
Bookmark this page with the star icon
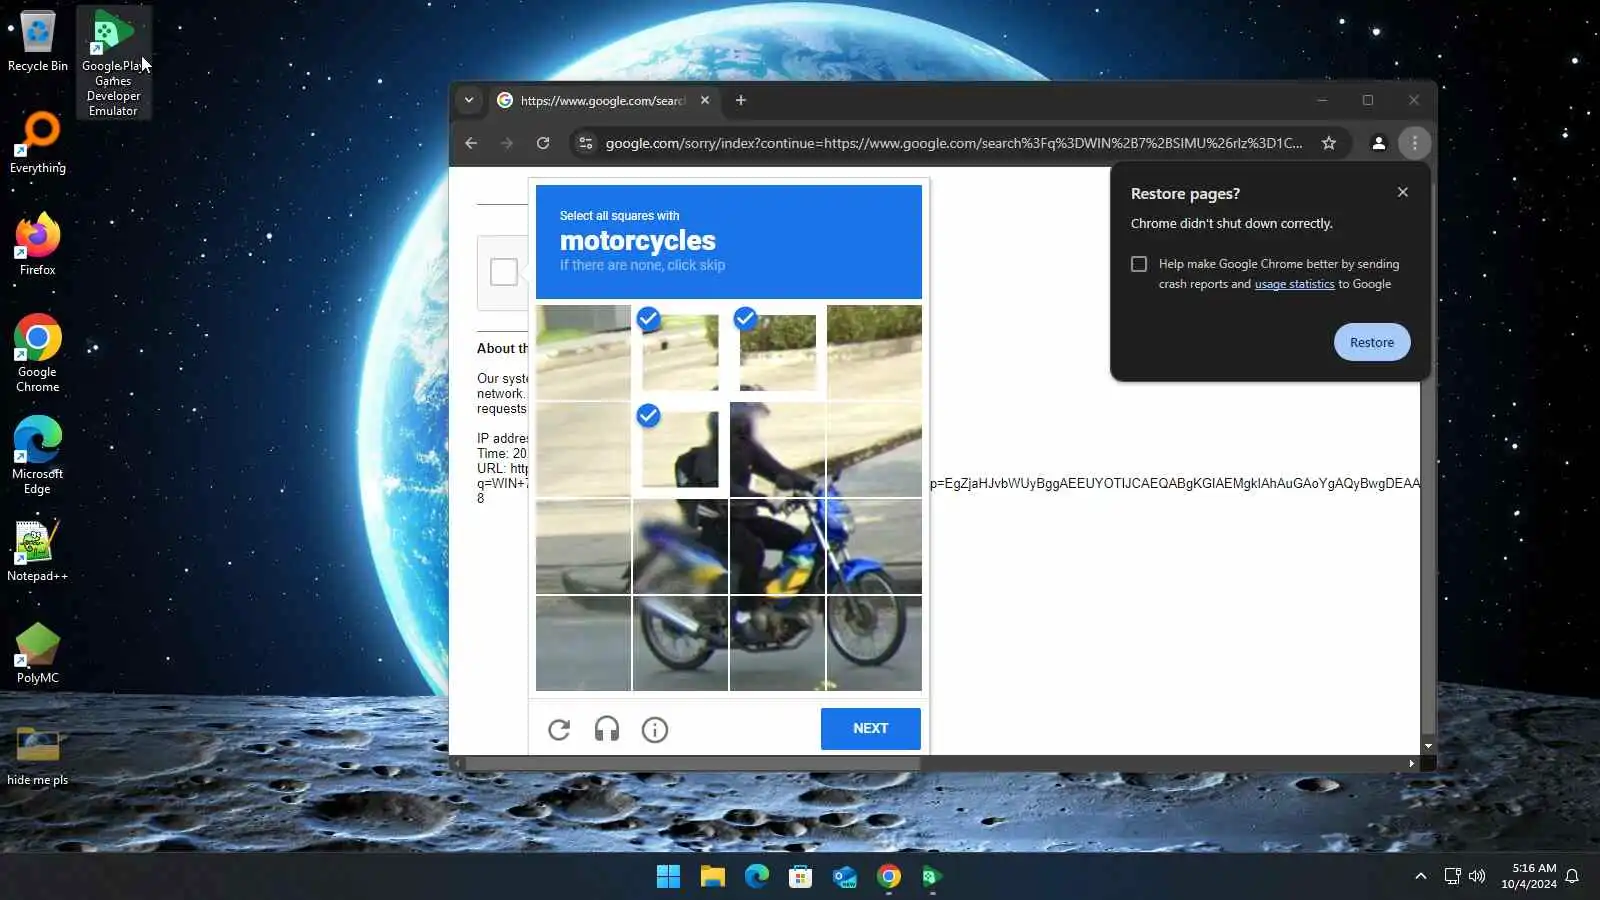[1329, 143]
